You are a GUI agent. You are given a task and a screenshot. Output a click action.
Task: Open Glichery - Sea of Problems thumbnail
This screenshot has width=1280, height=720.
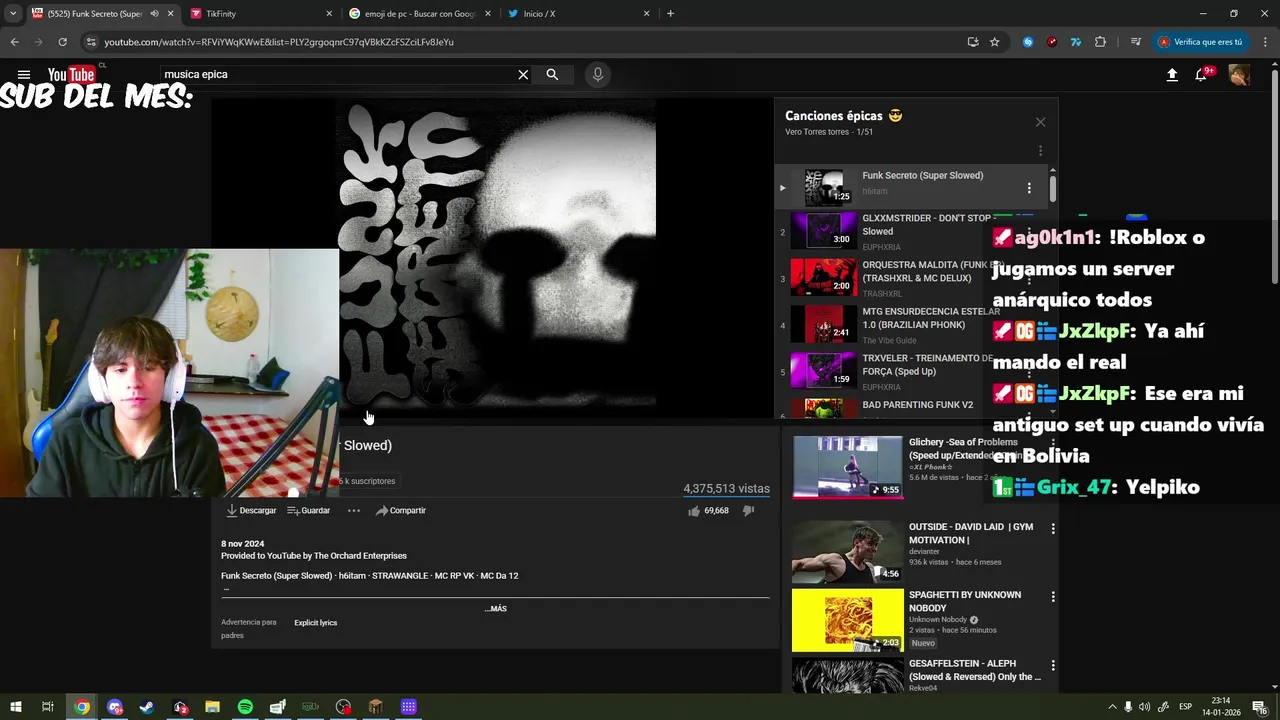tap(847, 467)
